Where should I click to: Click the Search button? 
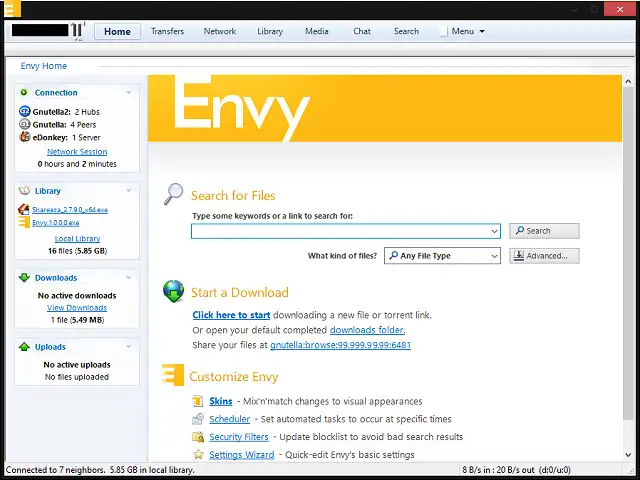tap(544, 231)
